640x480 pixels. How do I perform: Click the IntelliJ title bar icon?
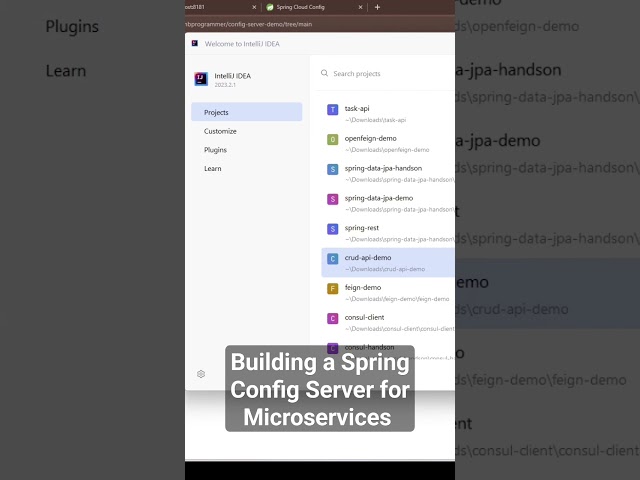click(195, 43)
